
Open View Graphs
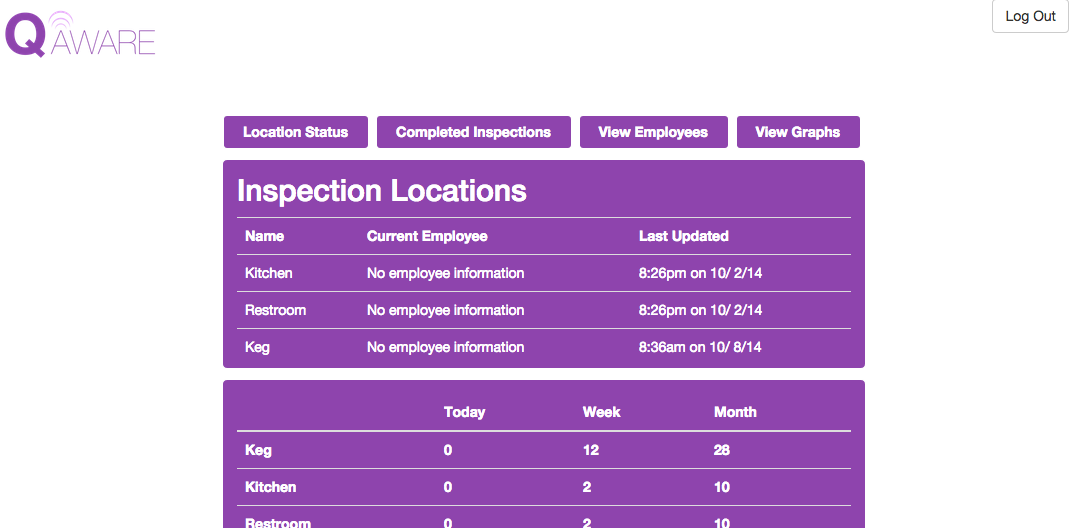[798, 132]
